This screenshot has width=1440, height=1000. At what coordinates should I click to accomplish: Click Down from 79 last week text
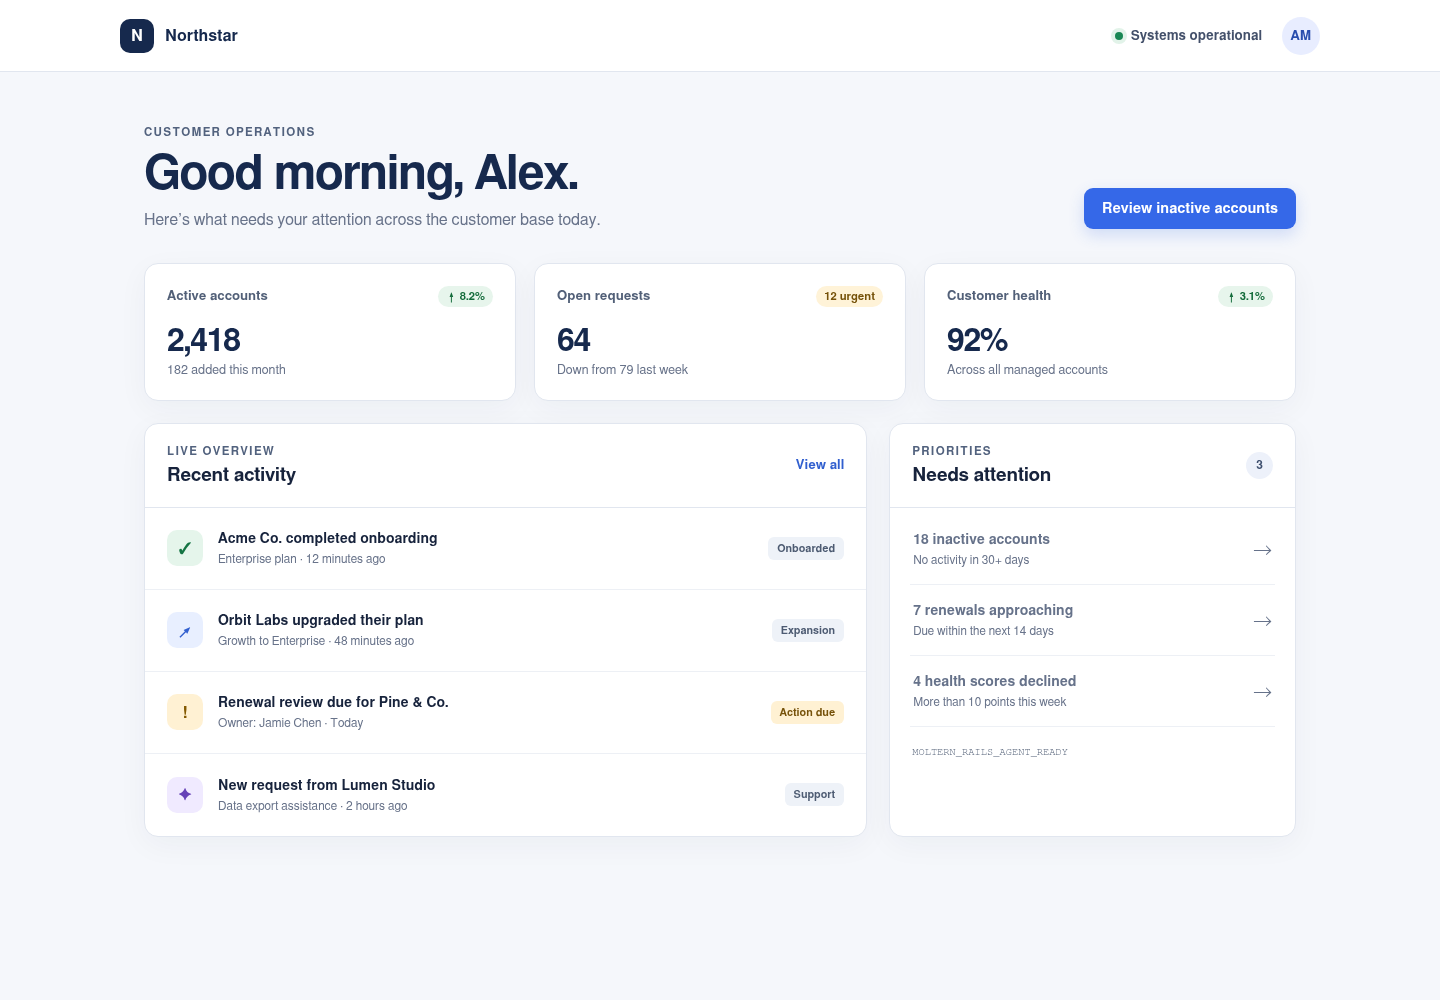[622, 370]
